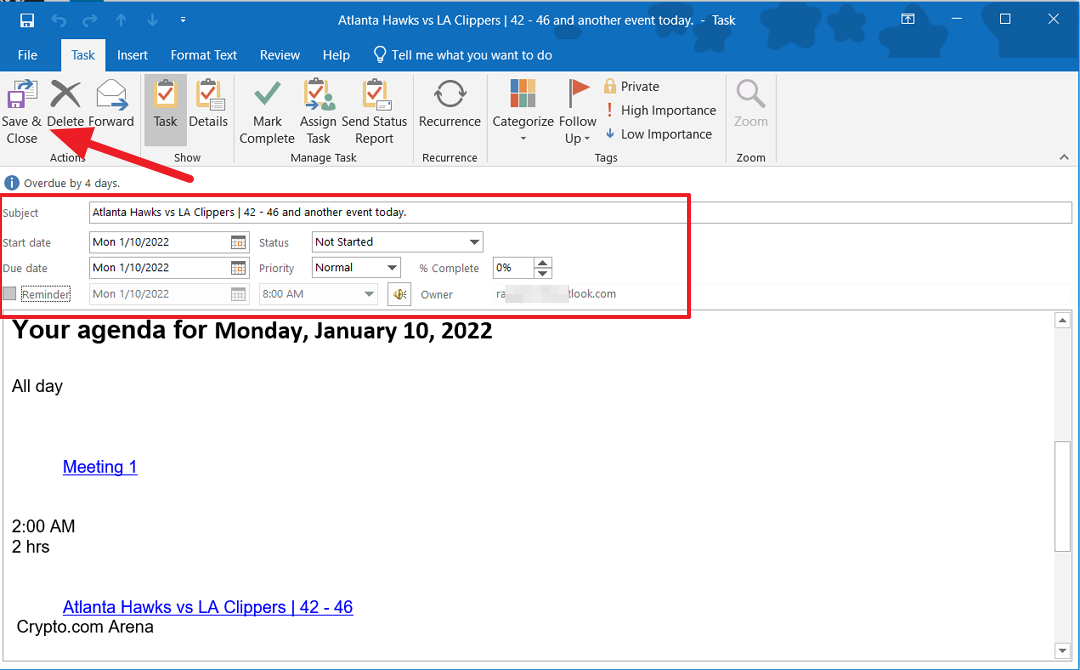
Task: Set Low Importance
Action: pos(658,134)
